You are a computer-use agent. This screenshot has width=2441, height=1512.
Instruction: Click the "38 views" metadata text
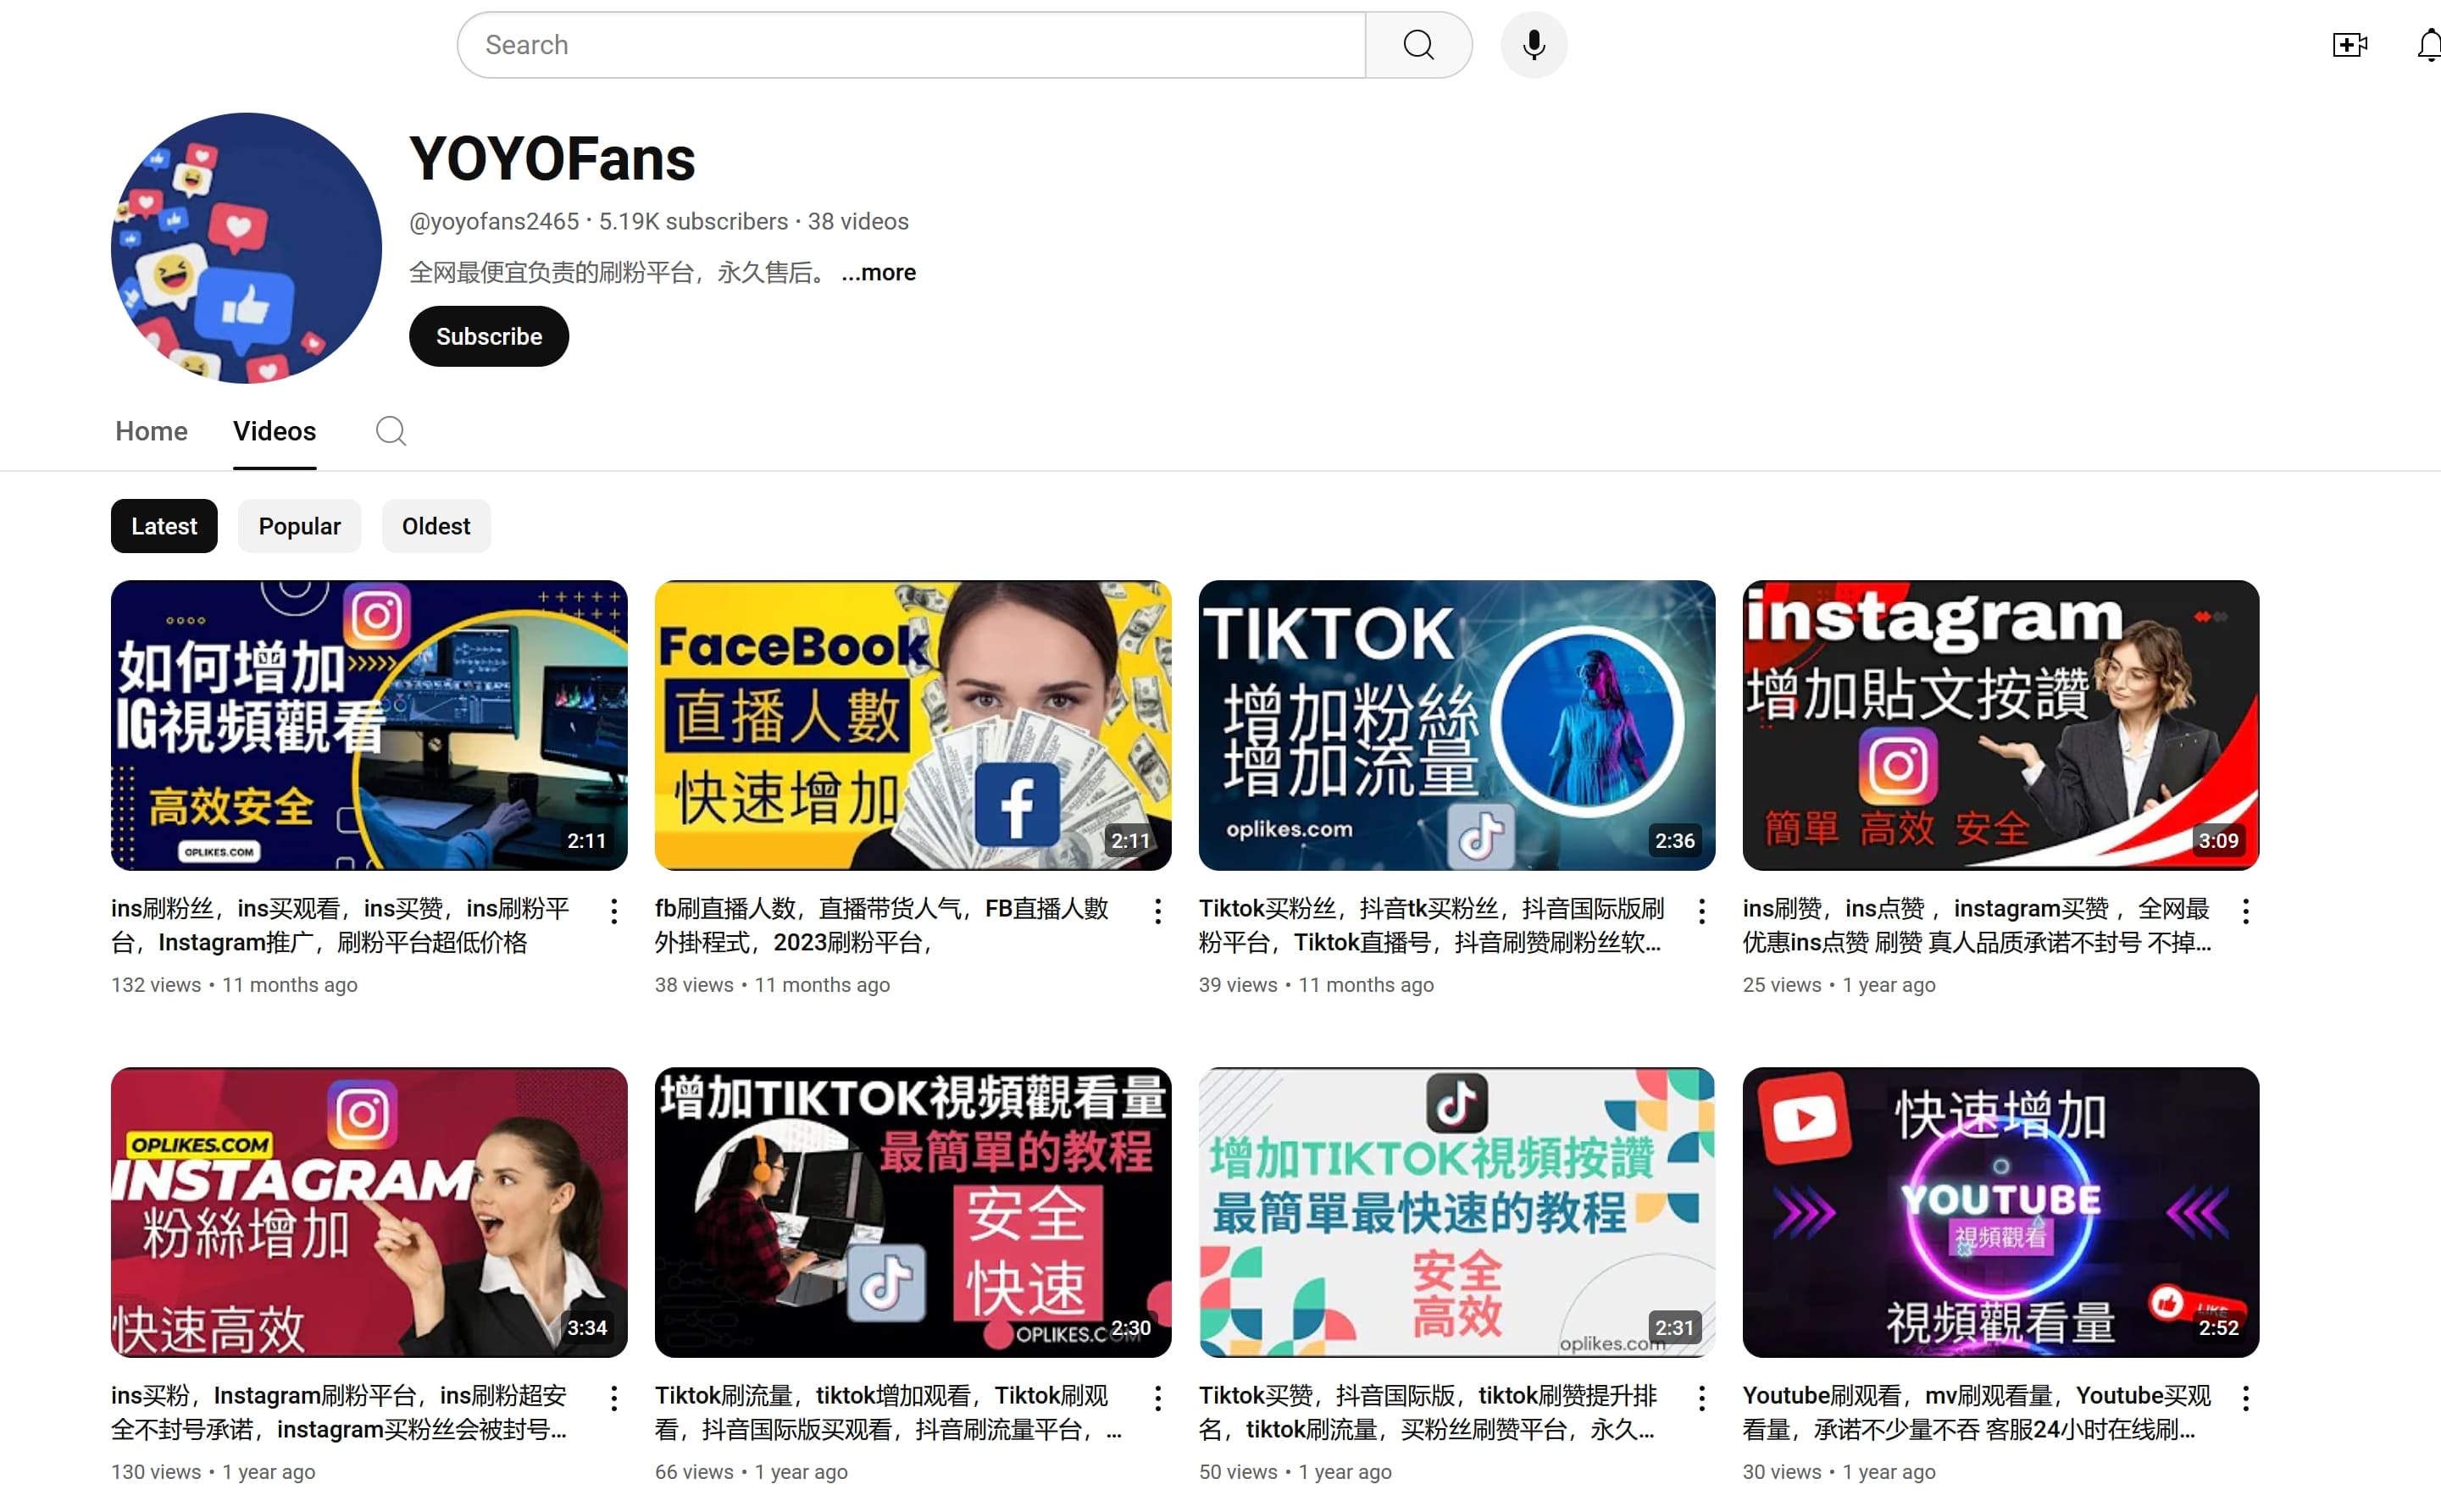click(x=694, y=985)
